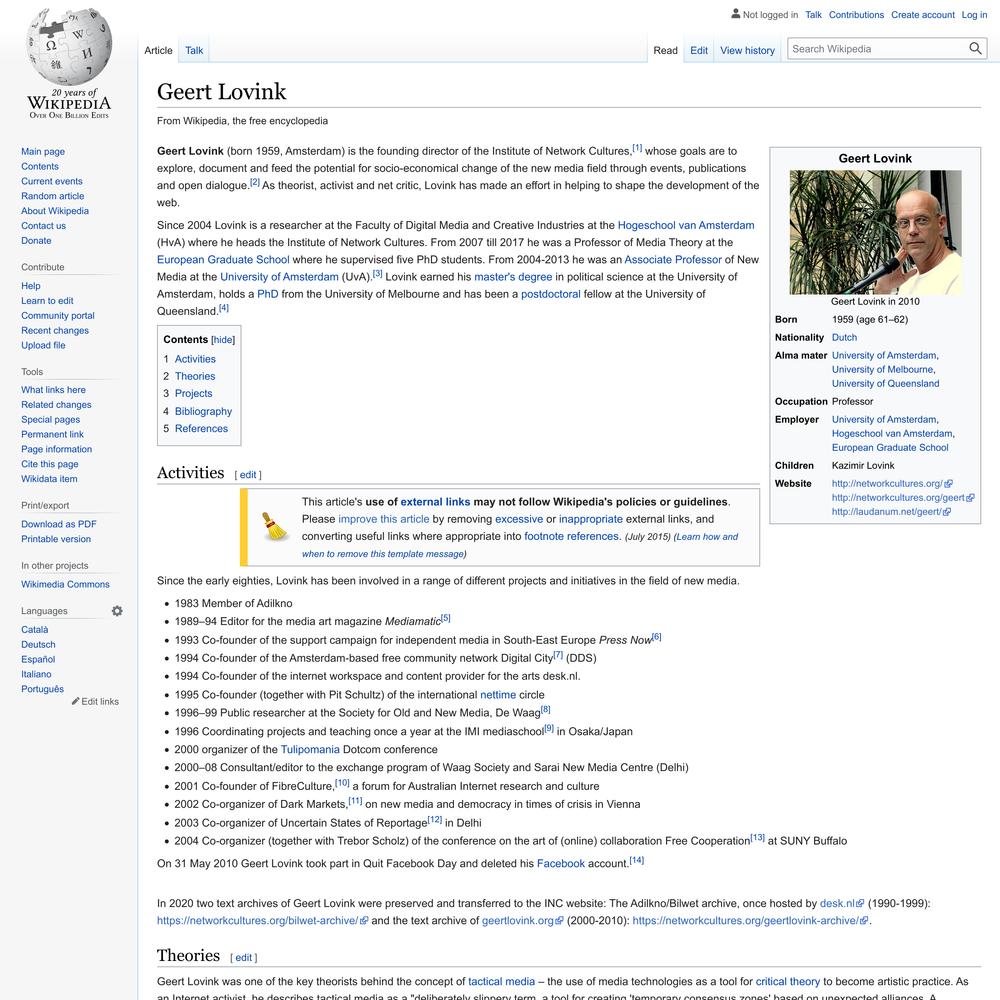Open language settings gear icon
The width and height of the screenshot is (1000, 1000).
(117, 611)
